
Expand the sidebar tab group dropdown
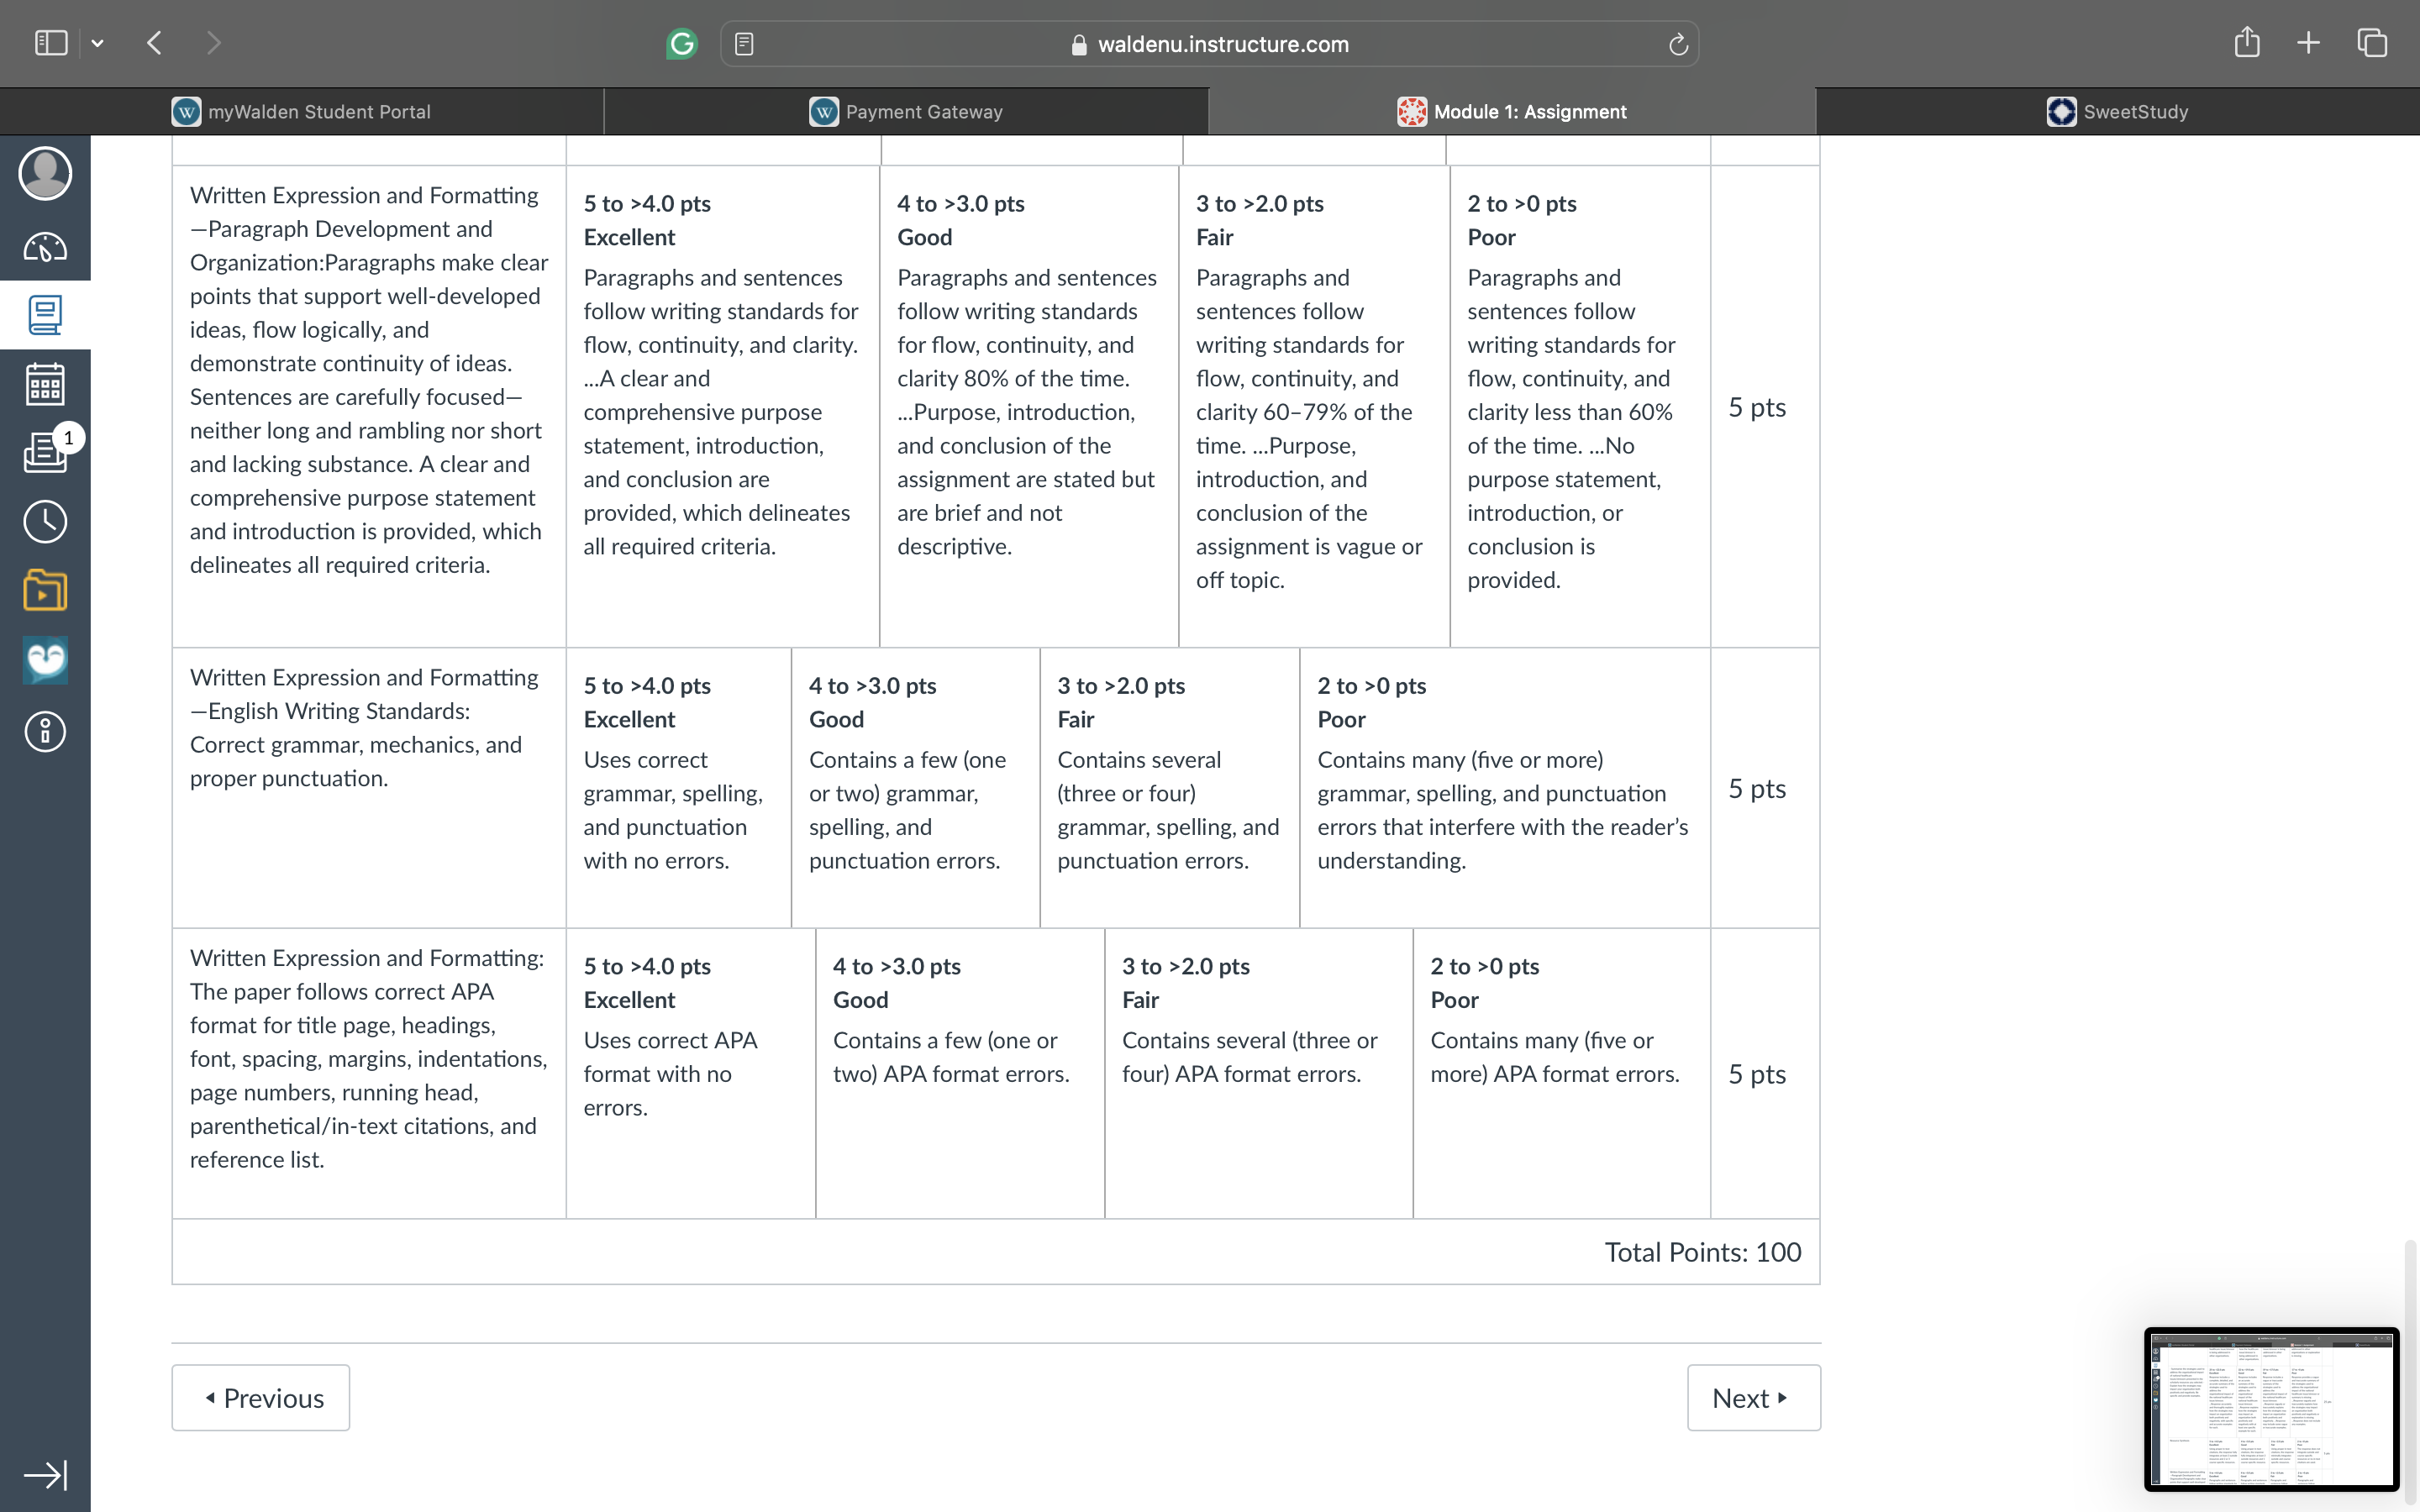tap(97, 43)
